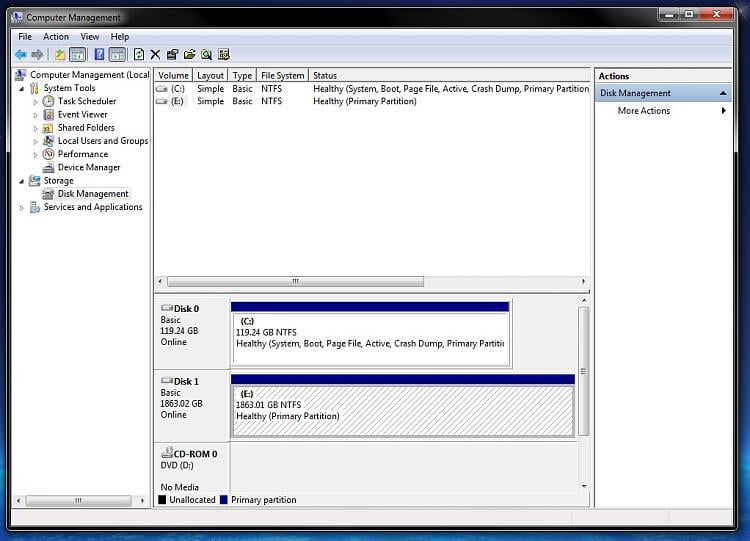
Task: Click the CD-ROM 0 drive icon
Action: [167, 452]
